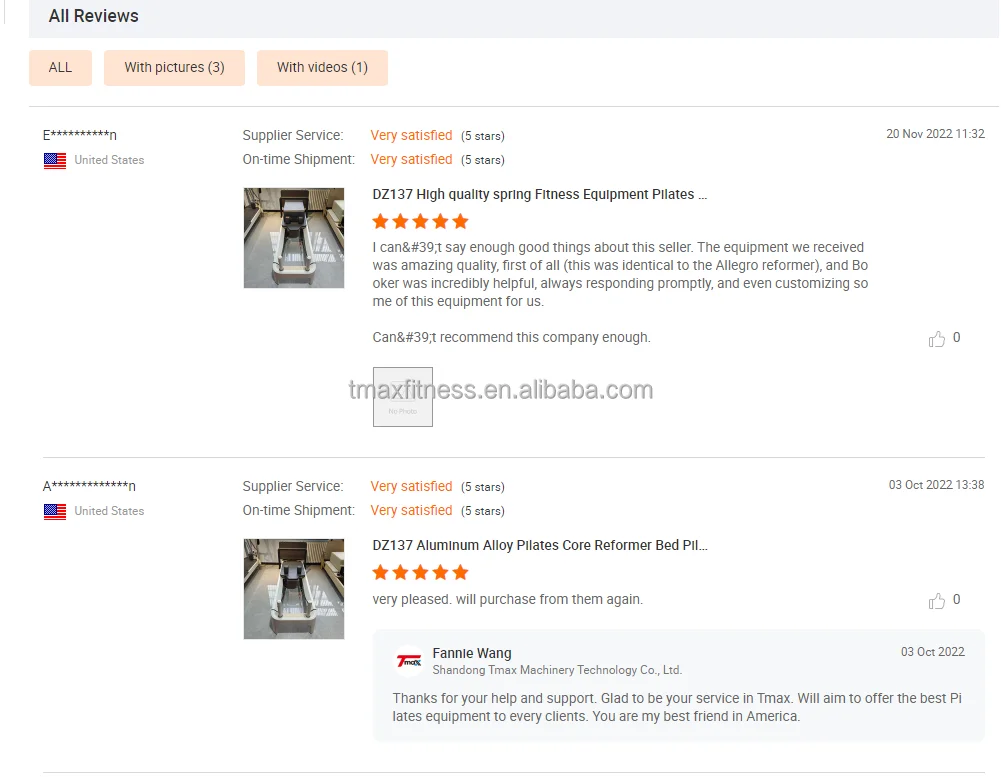Click the US flag beside E***n
Screen dimensions: 1001x777
coord(55,160)
